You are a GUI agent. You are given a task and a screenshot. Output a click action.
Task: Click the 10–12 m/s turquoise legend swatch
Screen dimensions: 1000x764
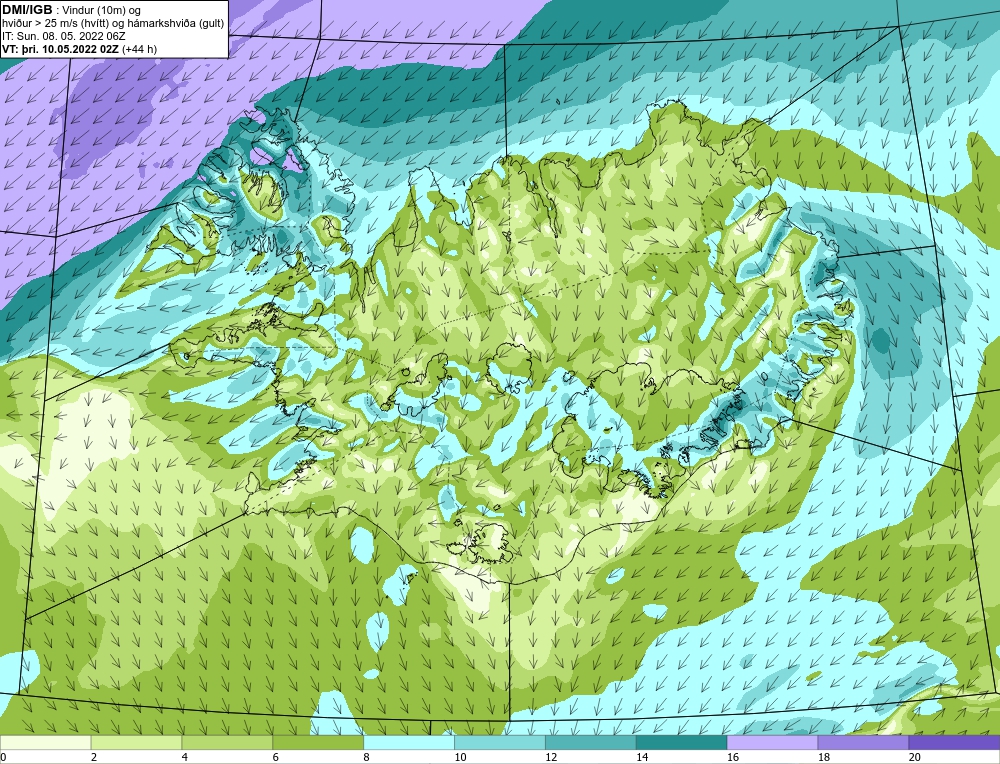point(500,742)
